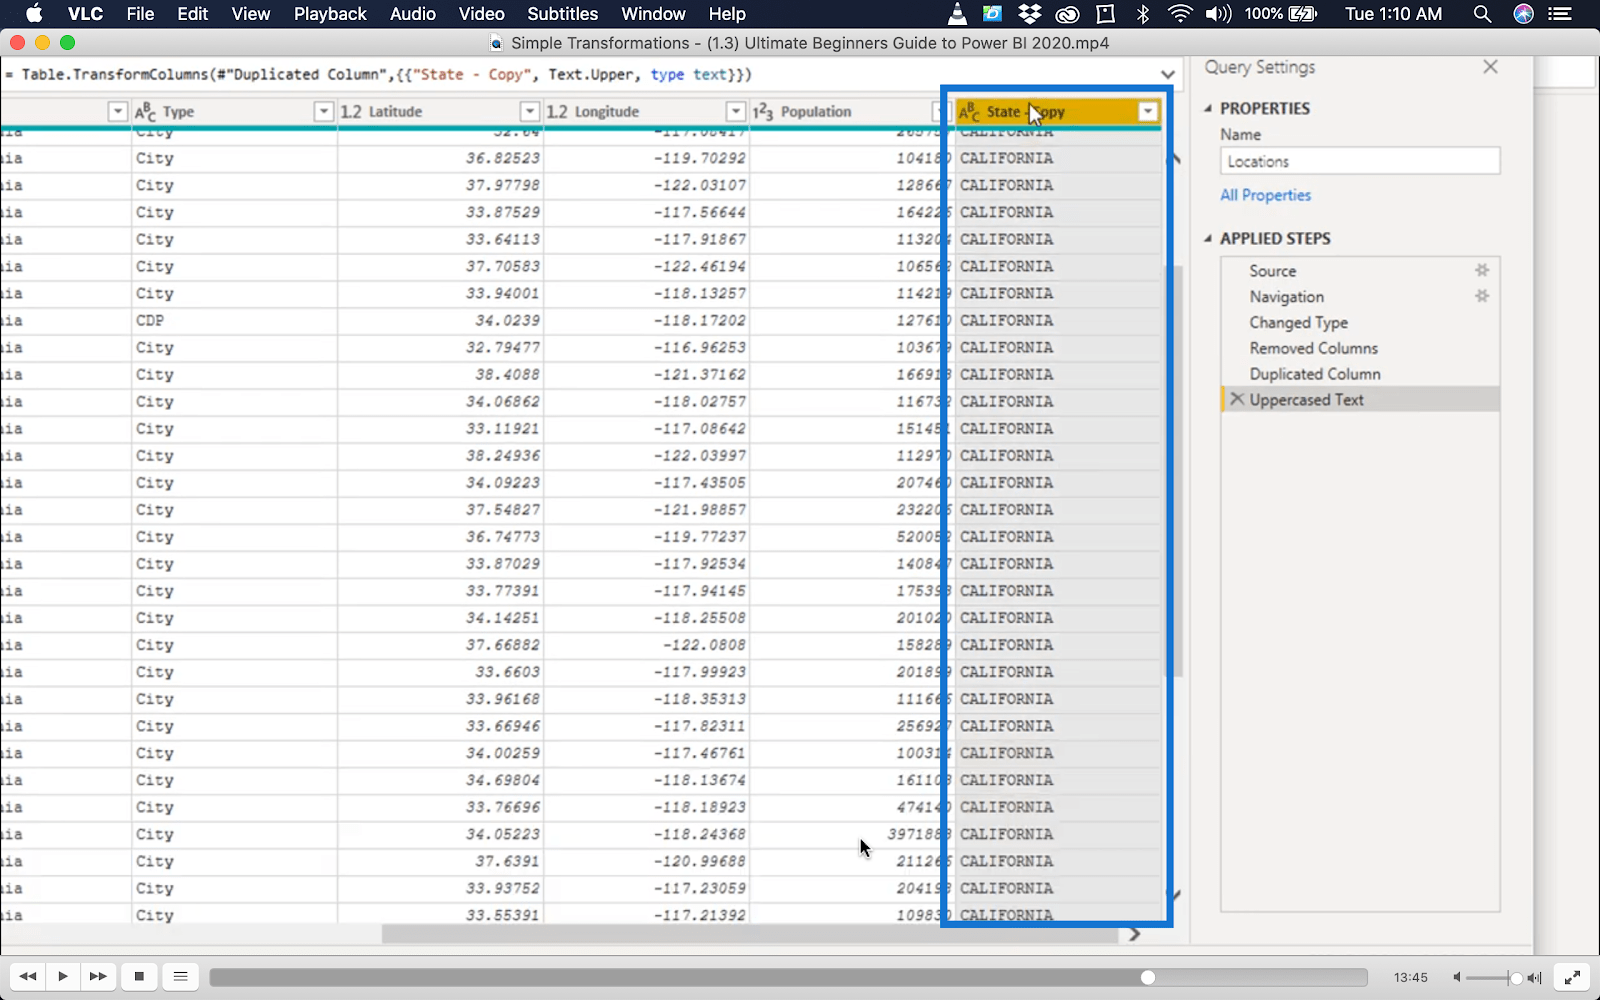
Task: Click the Dropbox menu bar icon
Action: tap(1029, 14)
